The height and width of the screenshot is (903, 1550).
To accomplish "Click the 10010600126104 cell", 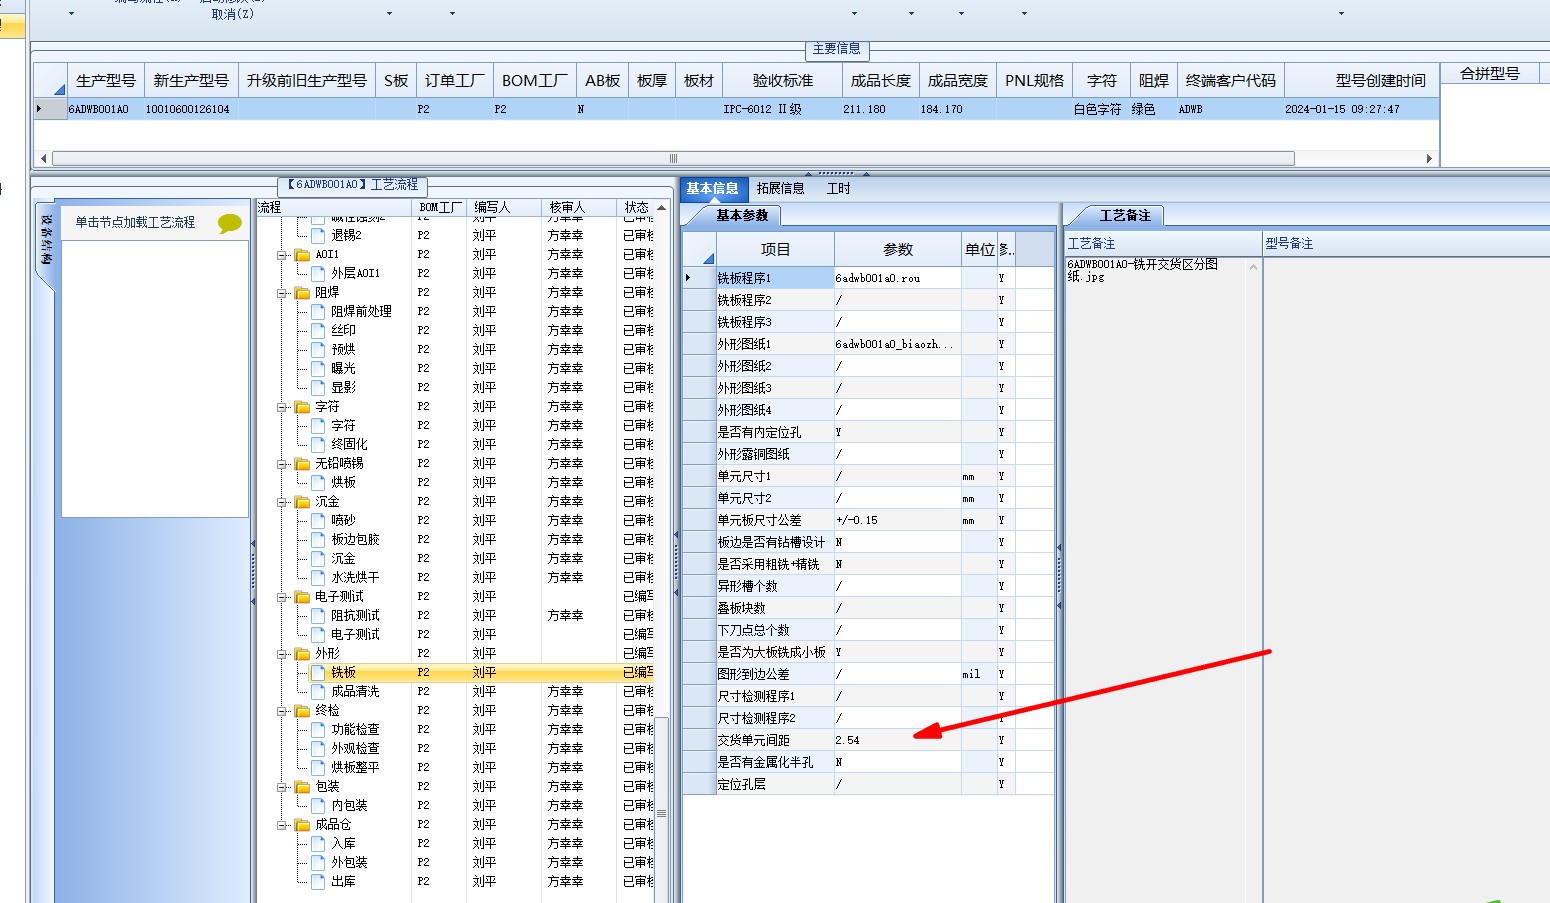I will pos(190,109).
